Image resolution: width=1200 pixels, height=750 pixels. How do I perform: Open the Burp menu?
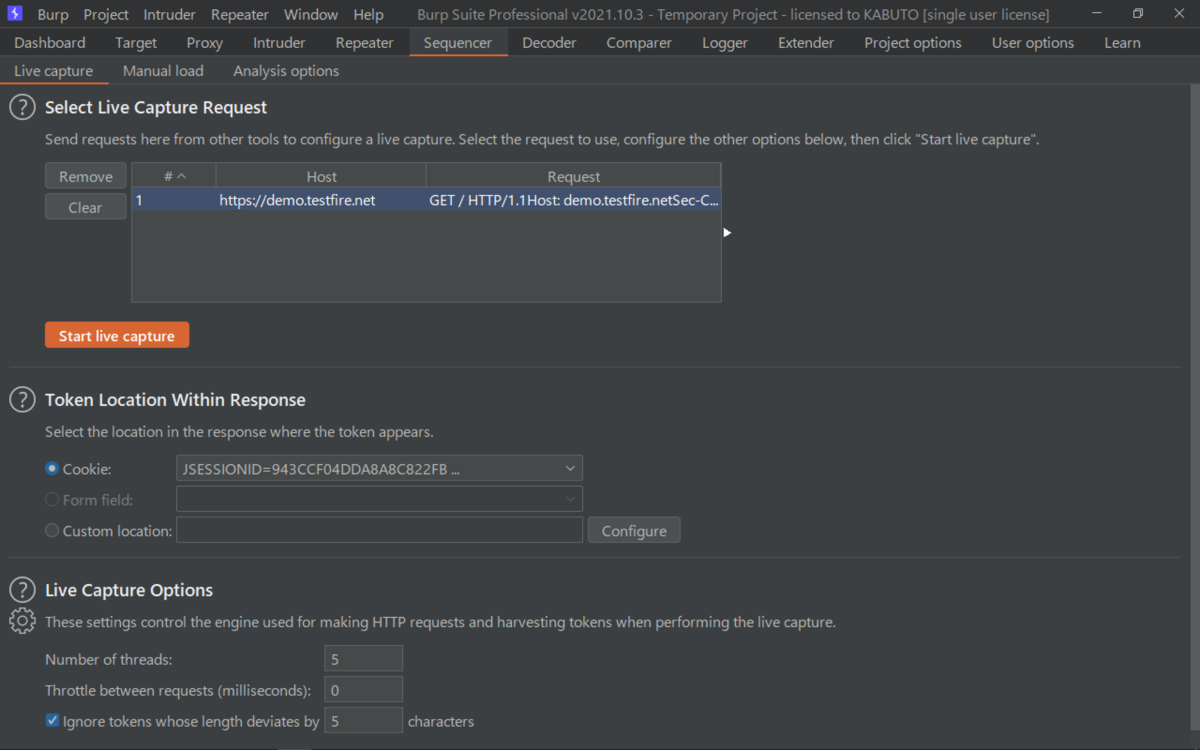tap(53, 14)
